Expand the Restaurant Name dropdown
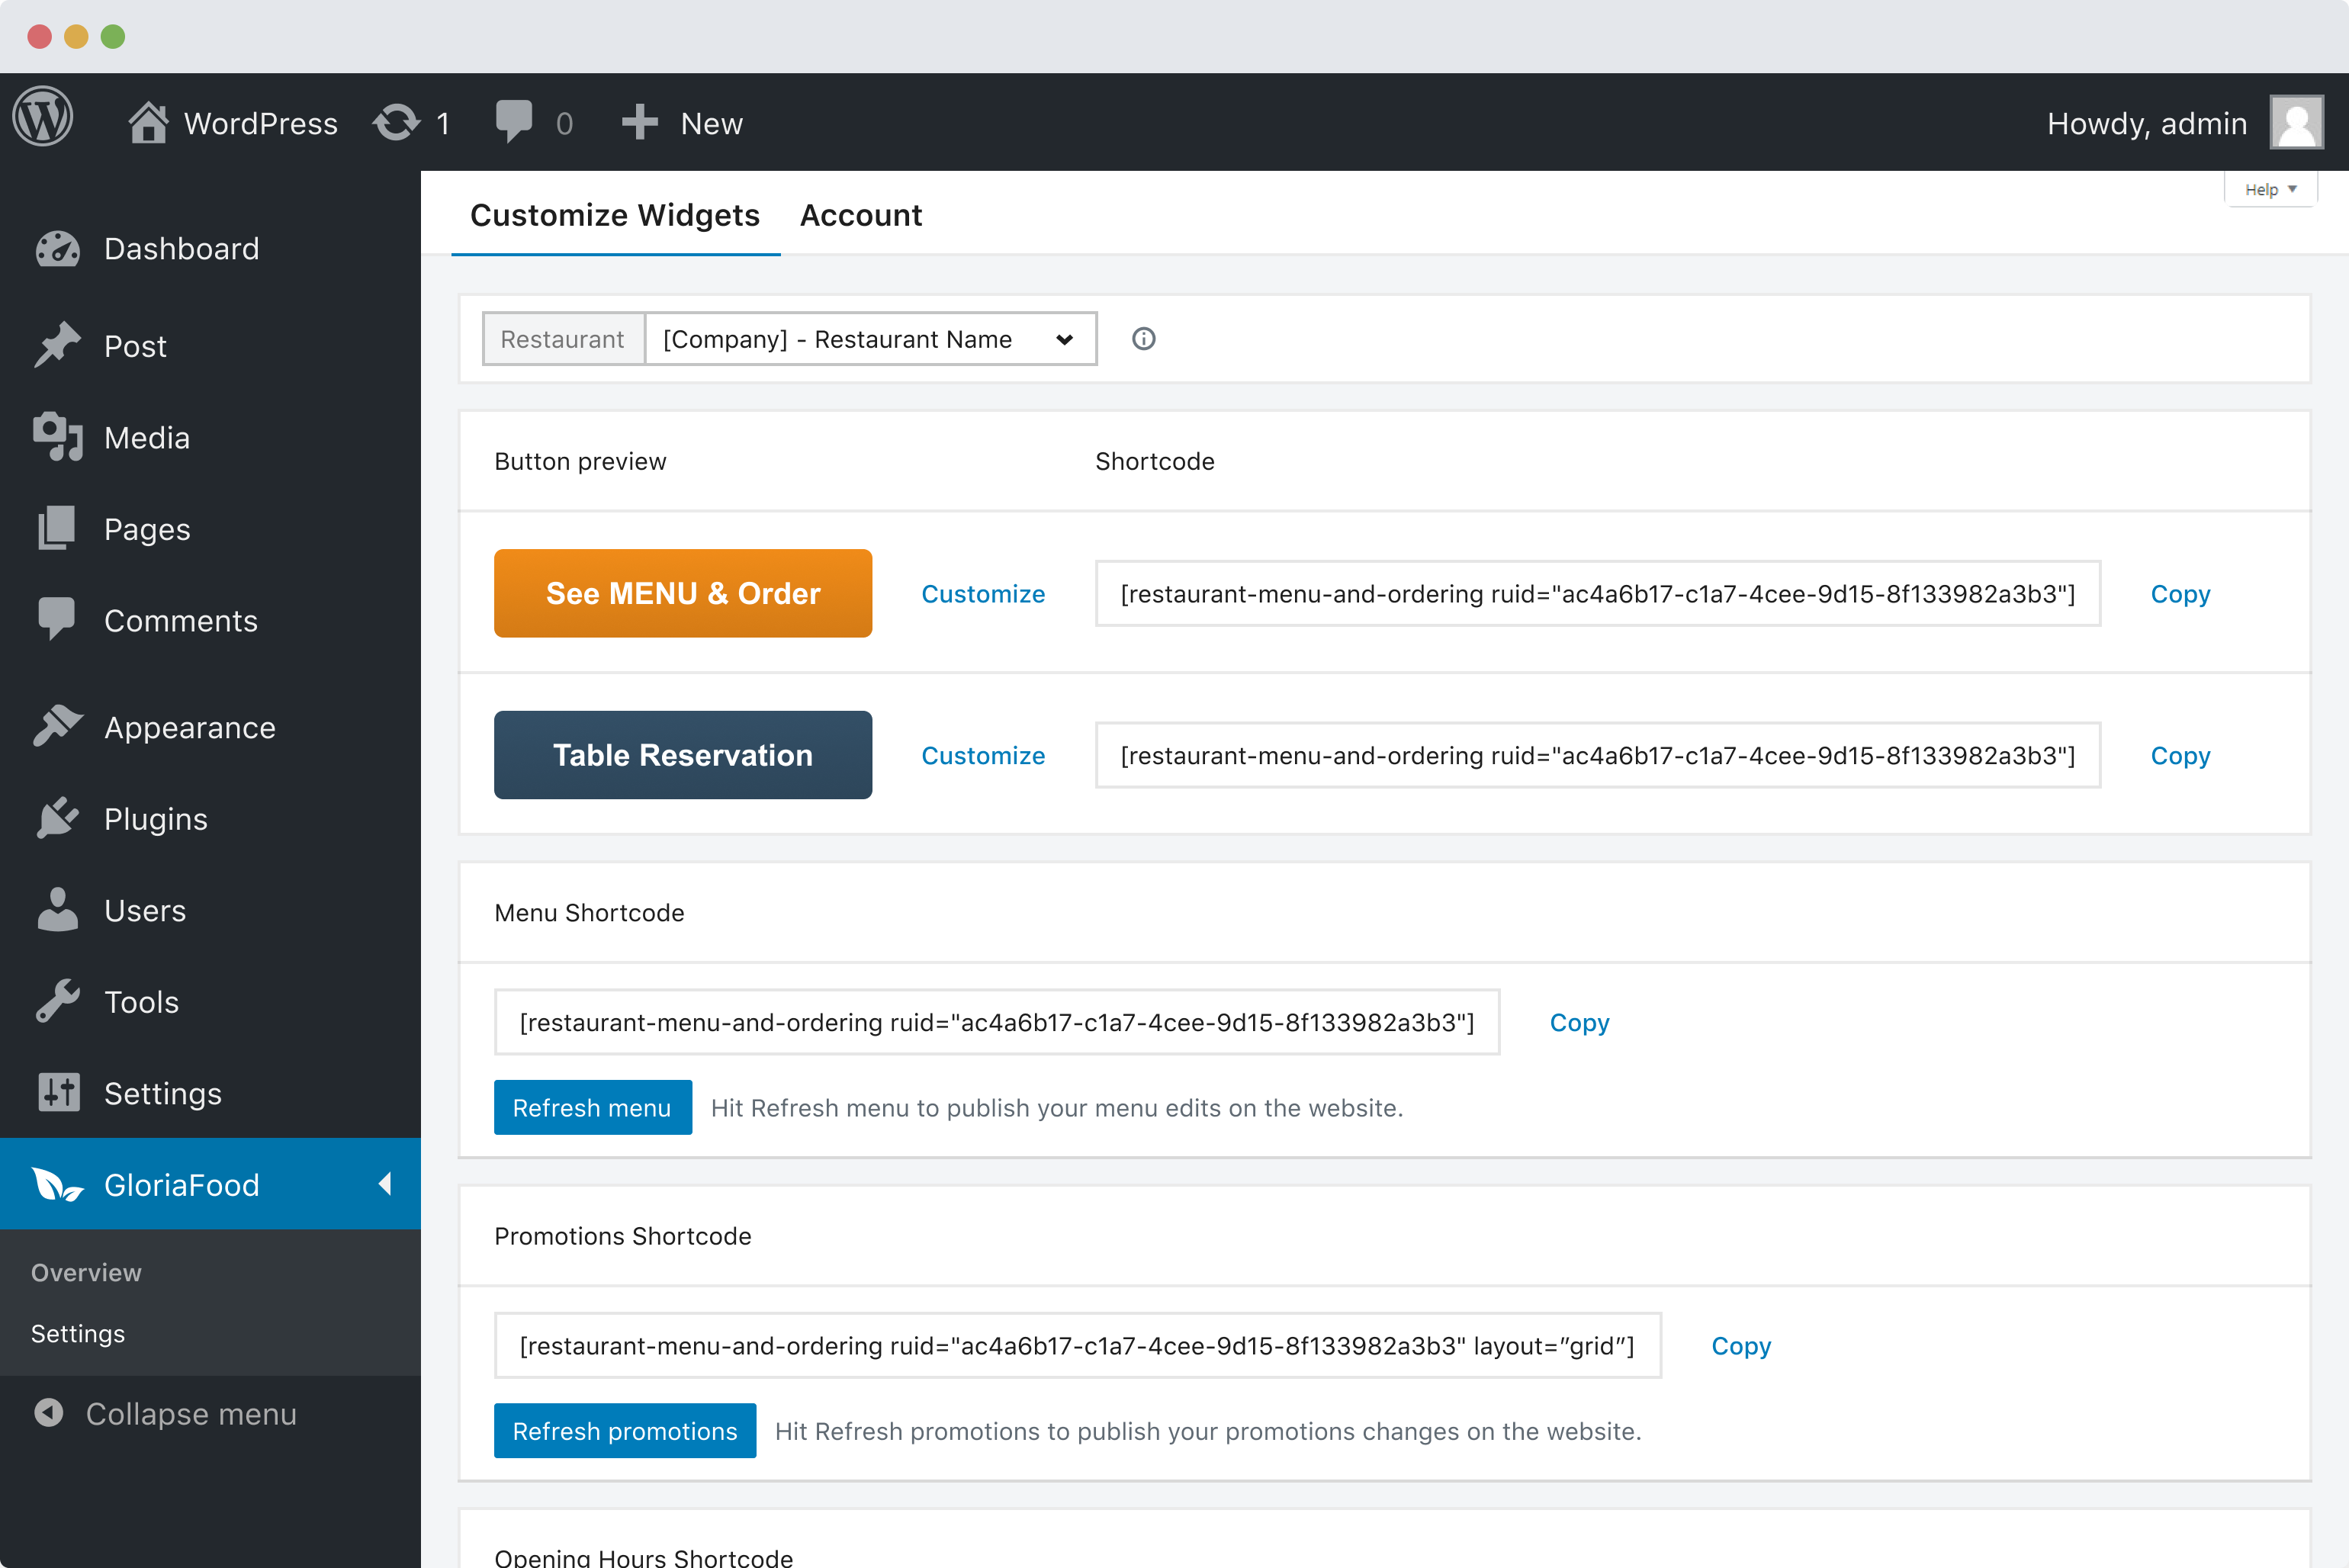 [x=870, y=339]
